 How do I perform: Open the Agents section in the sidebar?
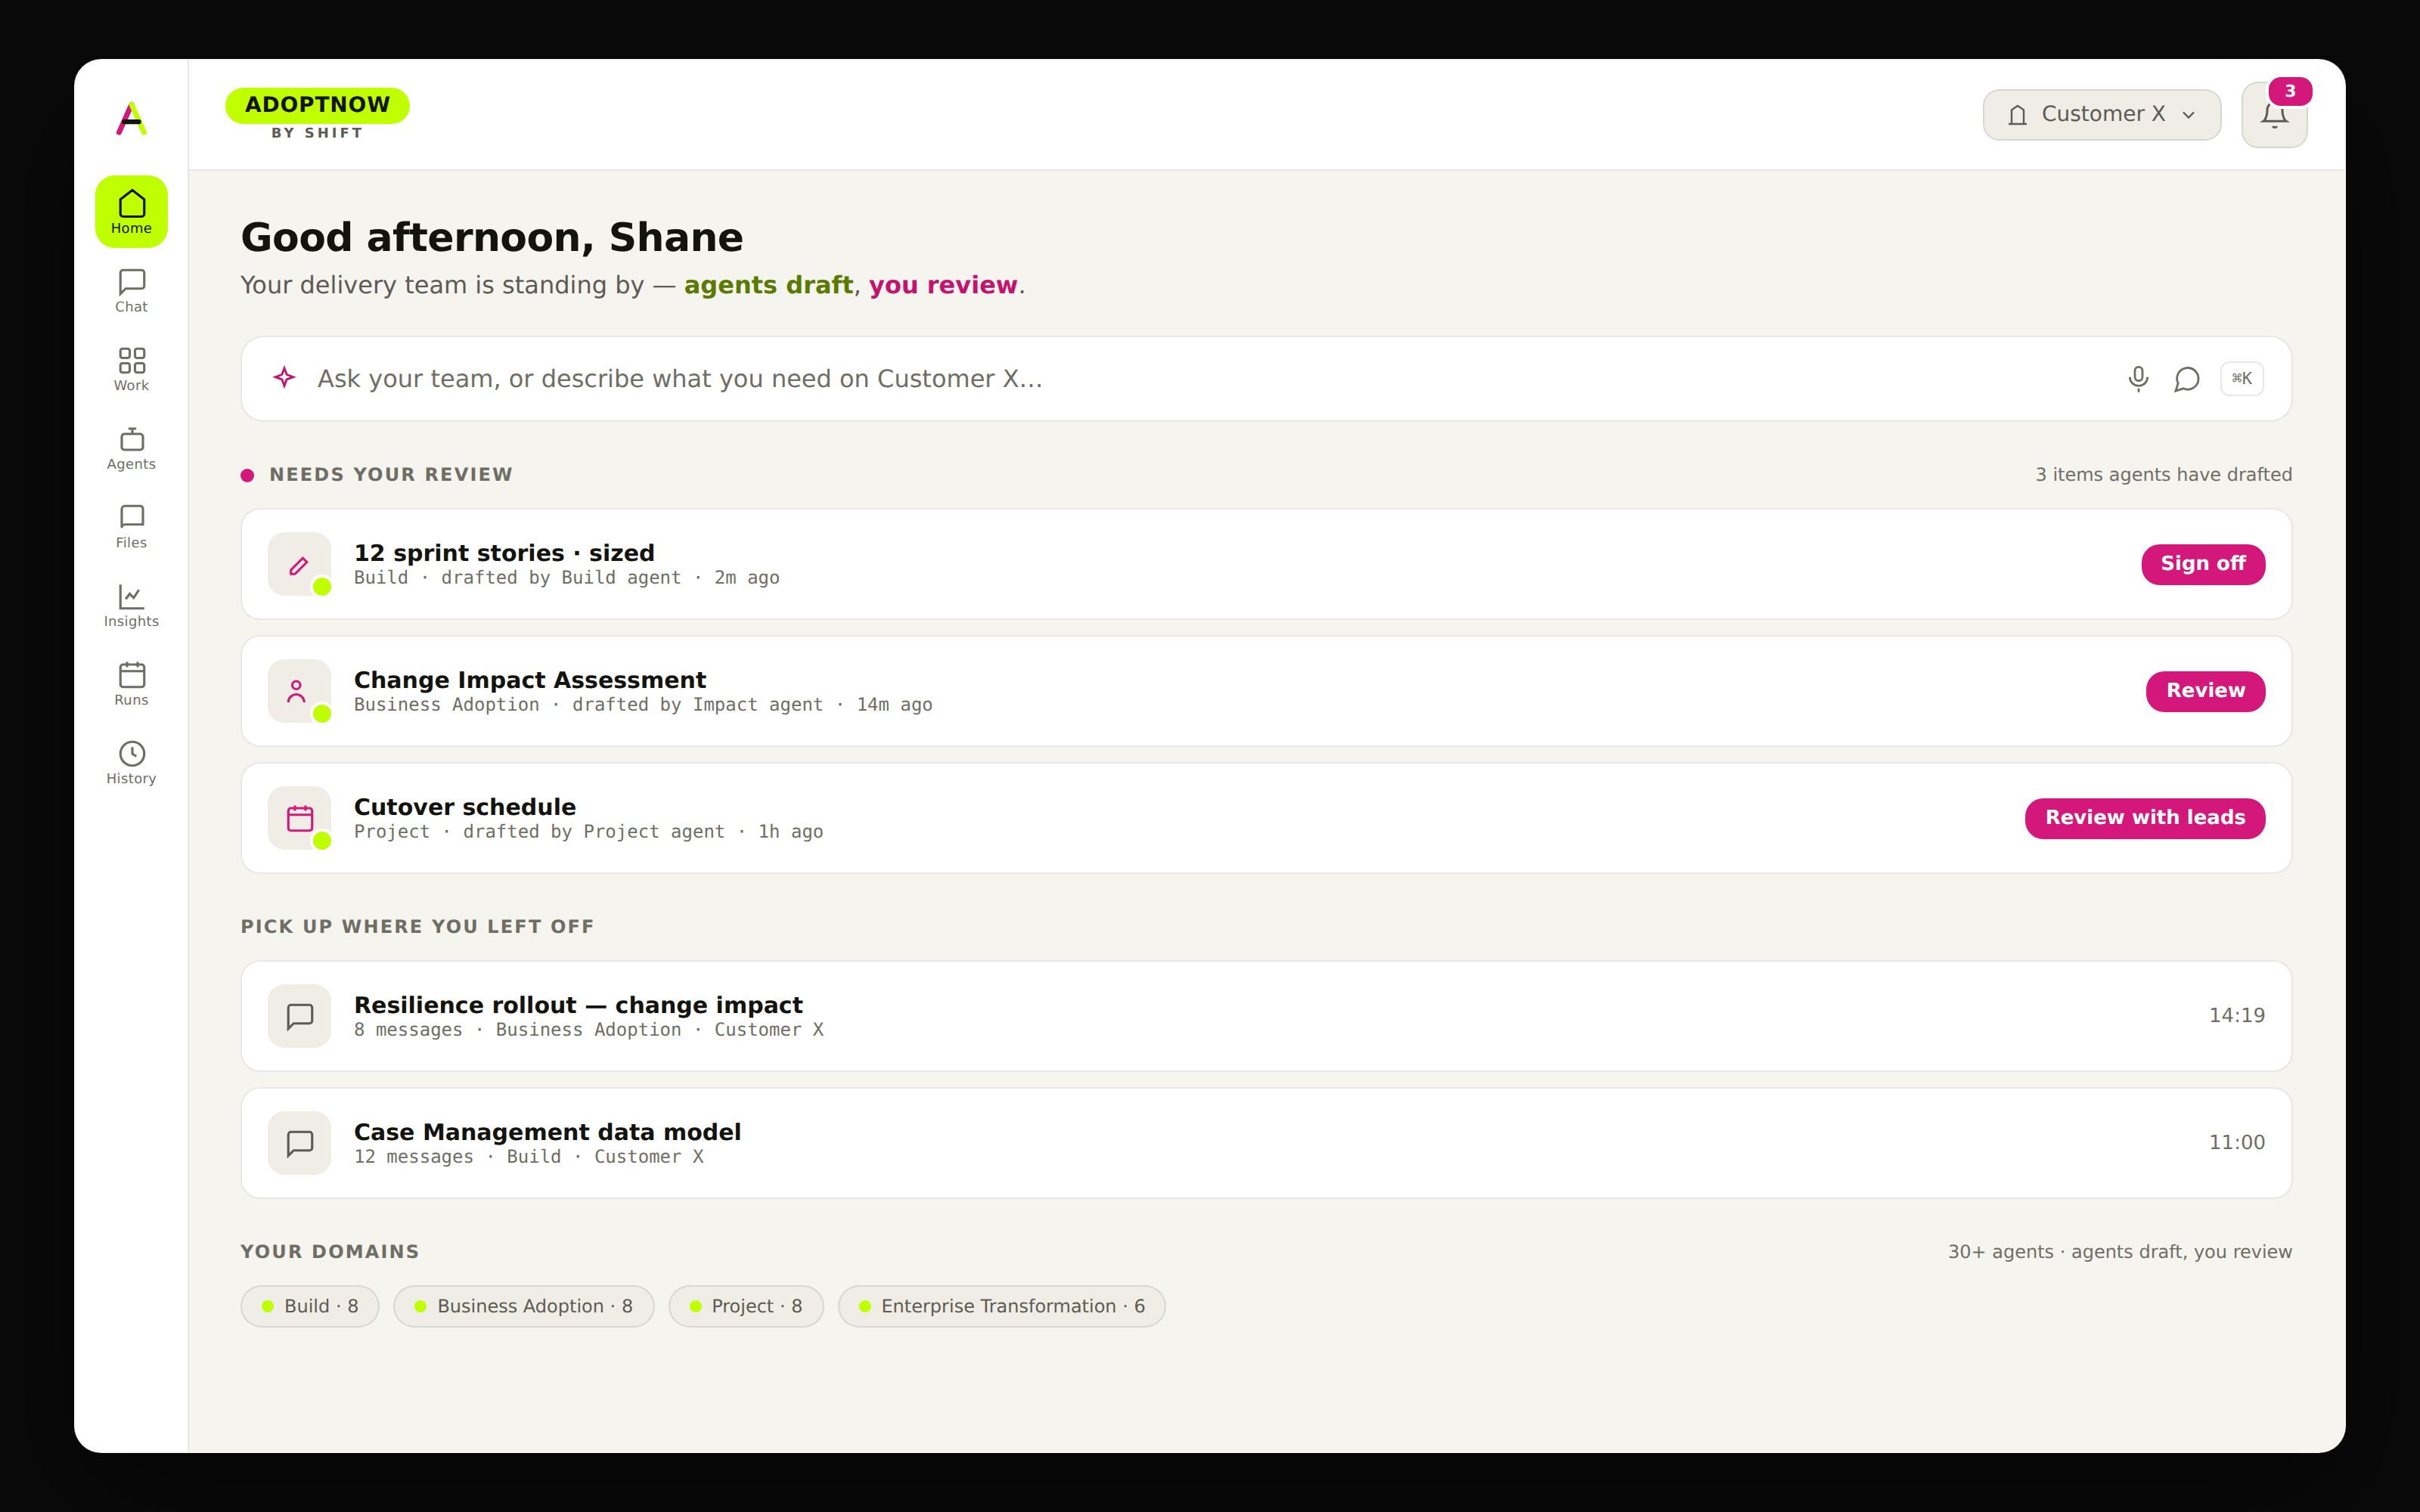[x=131, y=448]
